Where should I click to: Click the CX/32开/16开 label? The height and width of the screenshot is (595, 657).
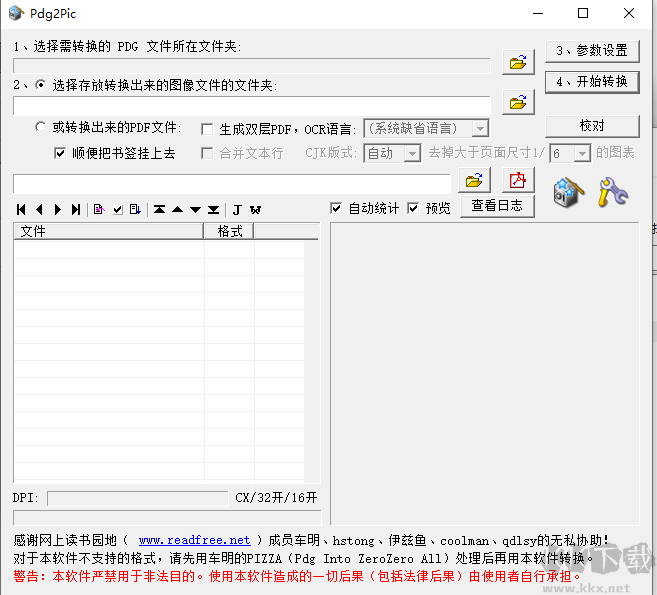(x=276, y=498)
